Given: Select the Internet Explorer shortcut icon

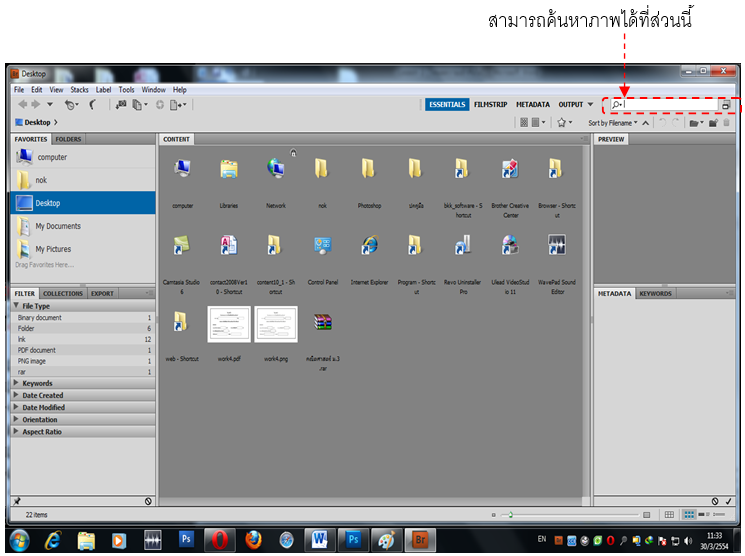Looking at the screenshot, I should (x=369, y=247).
